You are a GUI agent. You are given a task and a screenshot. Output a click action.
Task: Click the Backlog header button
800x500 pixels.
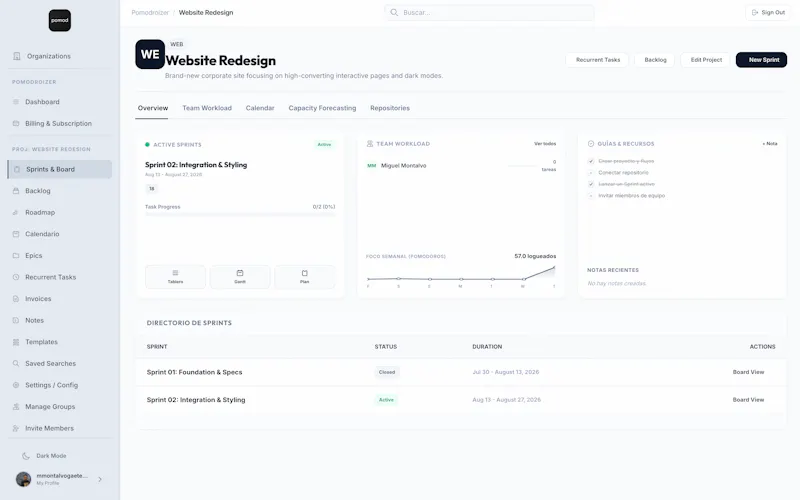(x=655, y=60)
